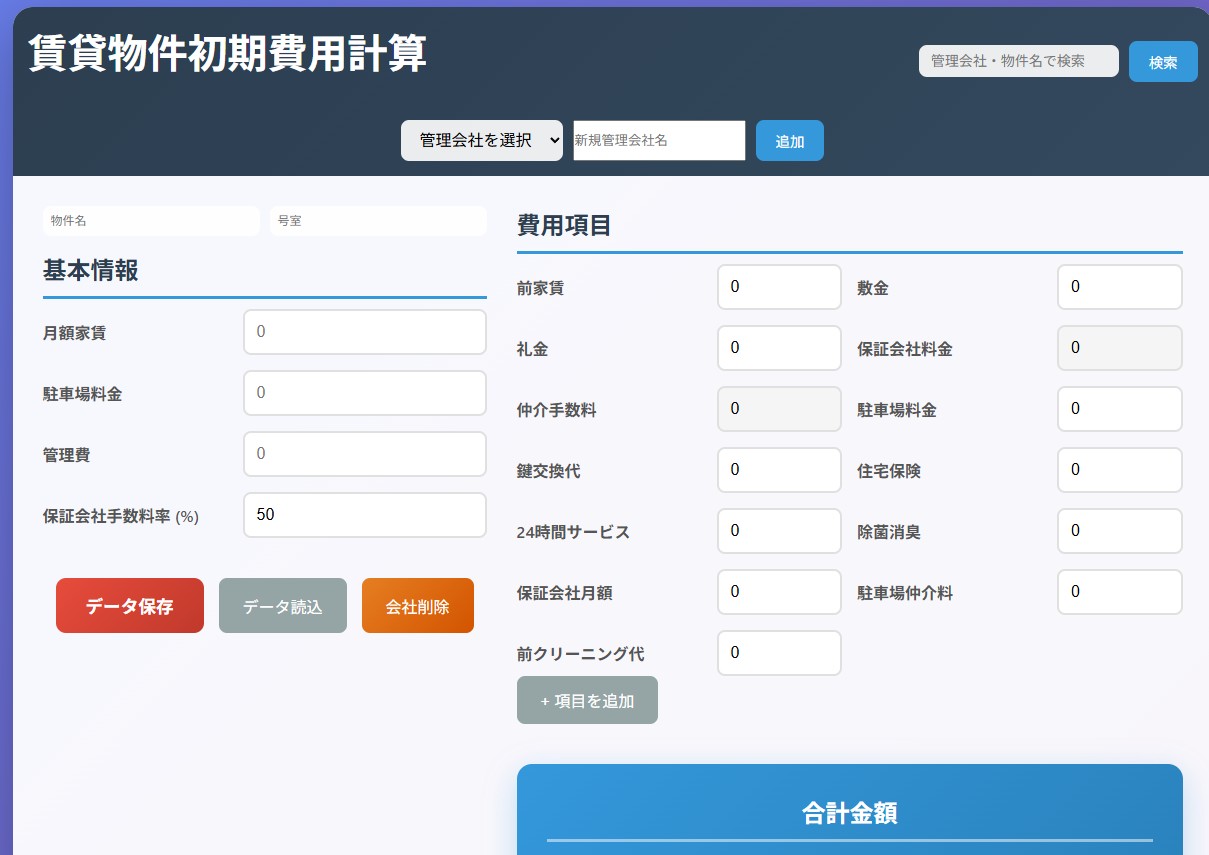Screen dimensions: 1209x855
Task: Click the 住宅保険 amount field
Action: point(1119,470)
